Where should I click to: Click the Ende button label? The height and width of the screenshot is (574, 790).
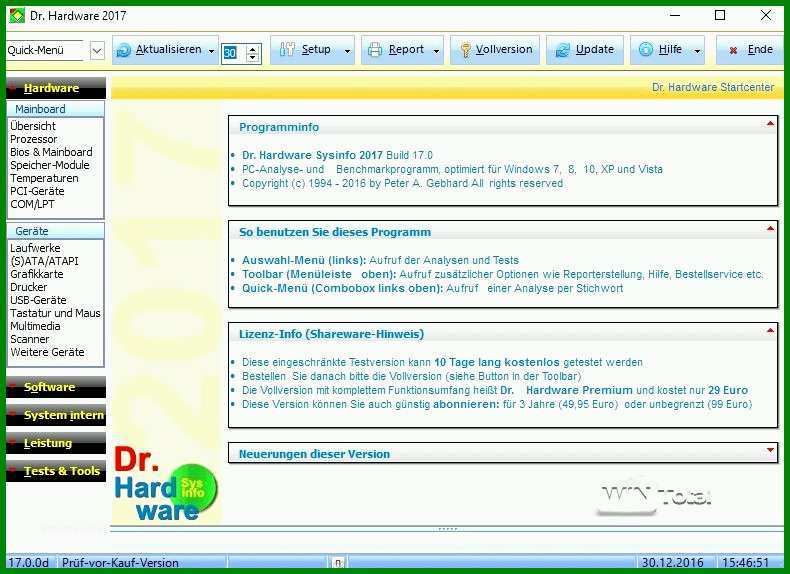click(760, 49)
